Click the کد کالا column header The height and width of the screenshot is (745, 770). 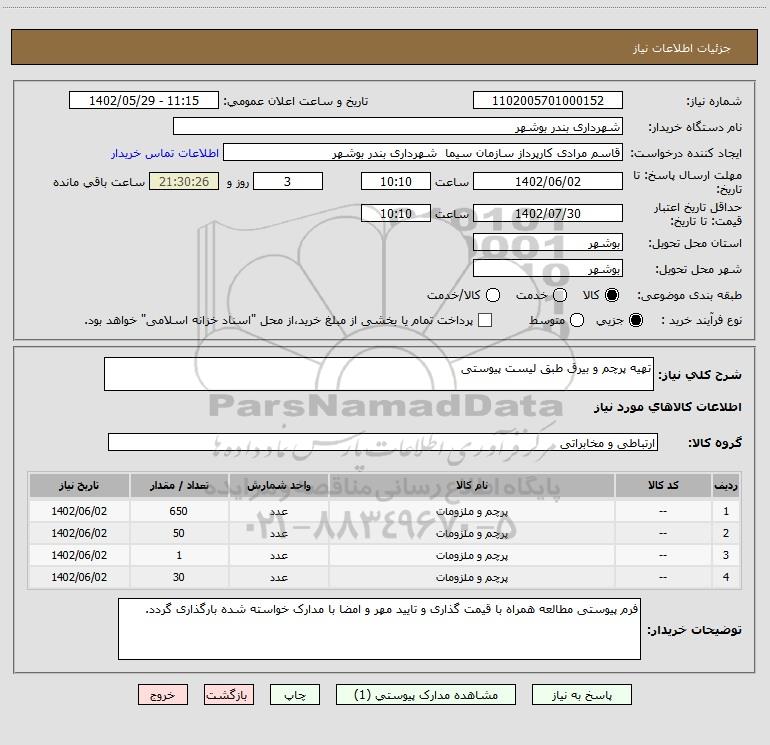663,485
